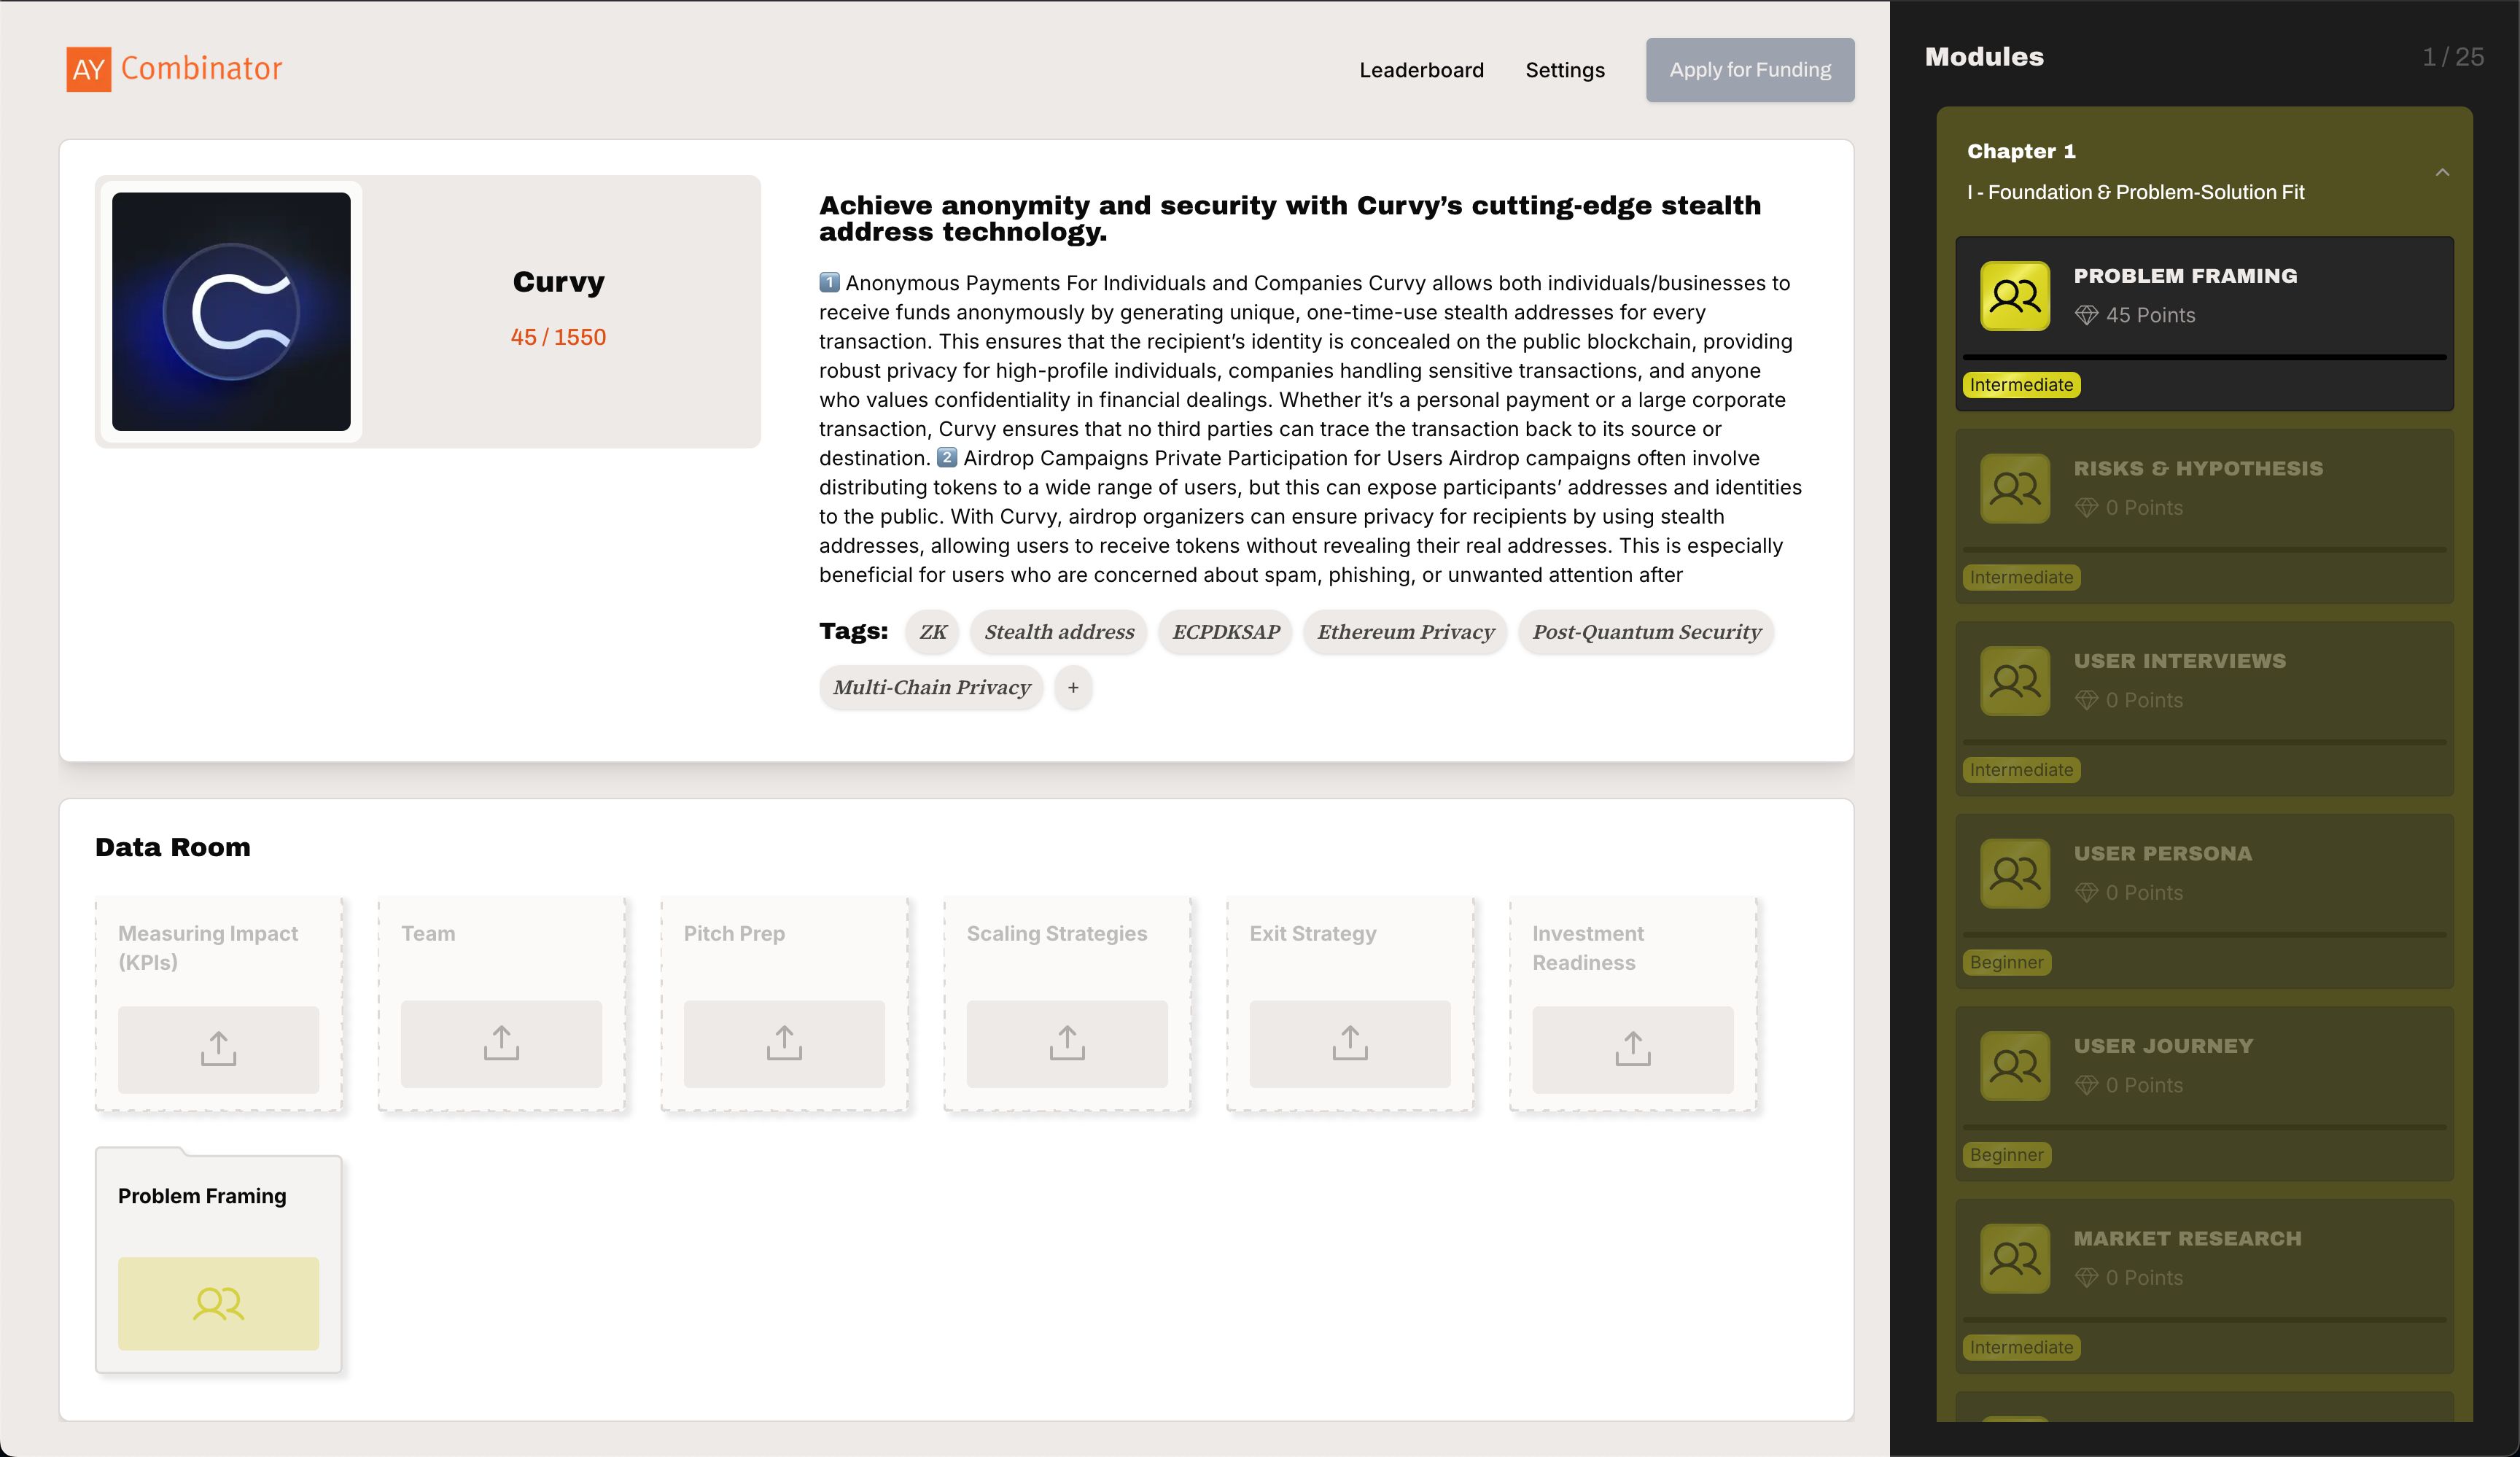Open the Problem Framing folder people icon
2520x1457 pixels.
coord(218,1303)
